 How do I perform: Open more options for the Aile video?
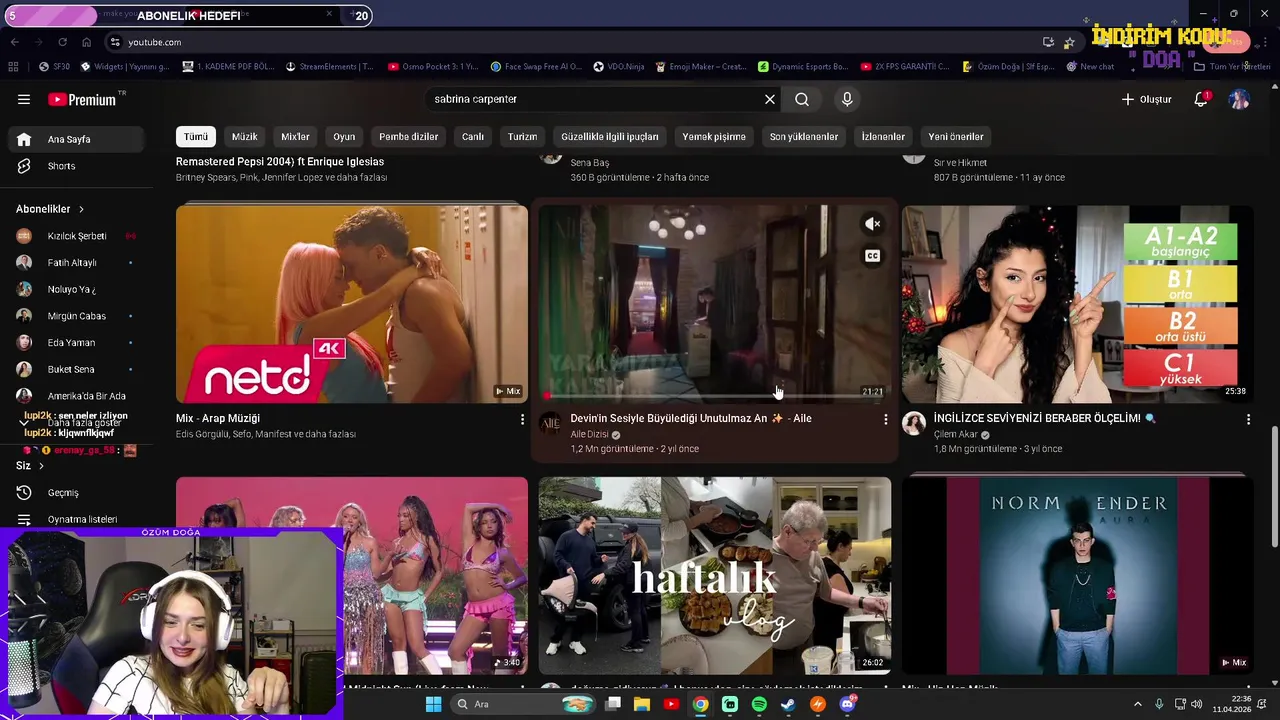[x=885, y=420]
